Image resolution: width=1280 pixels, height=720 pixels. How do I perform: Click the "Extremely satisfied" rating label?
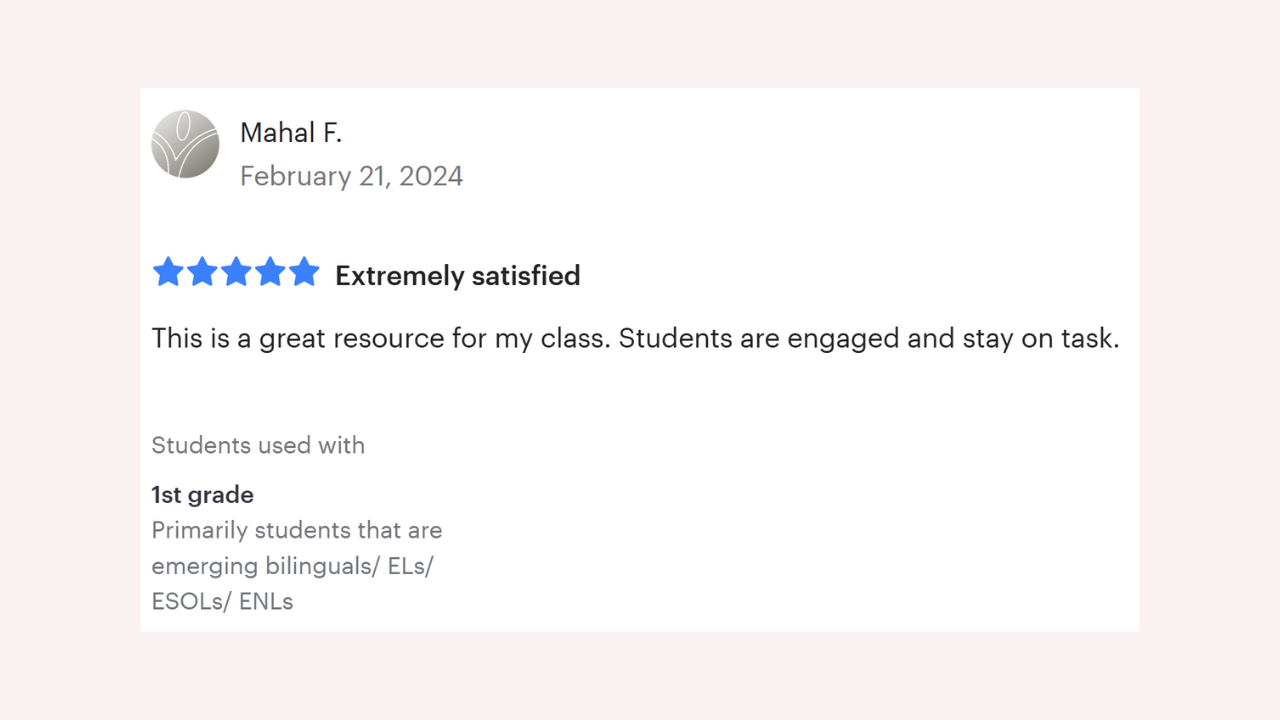pos(457,276)
